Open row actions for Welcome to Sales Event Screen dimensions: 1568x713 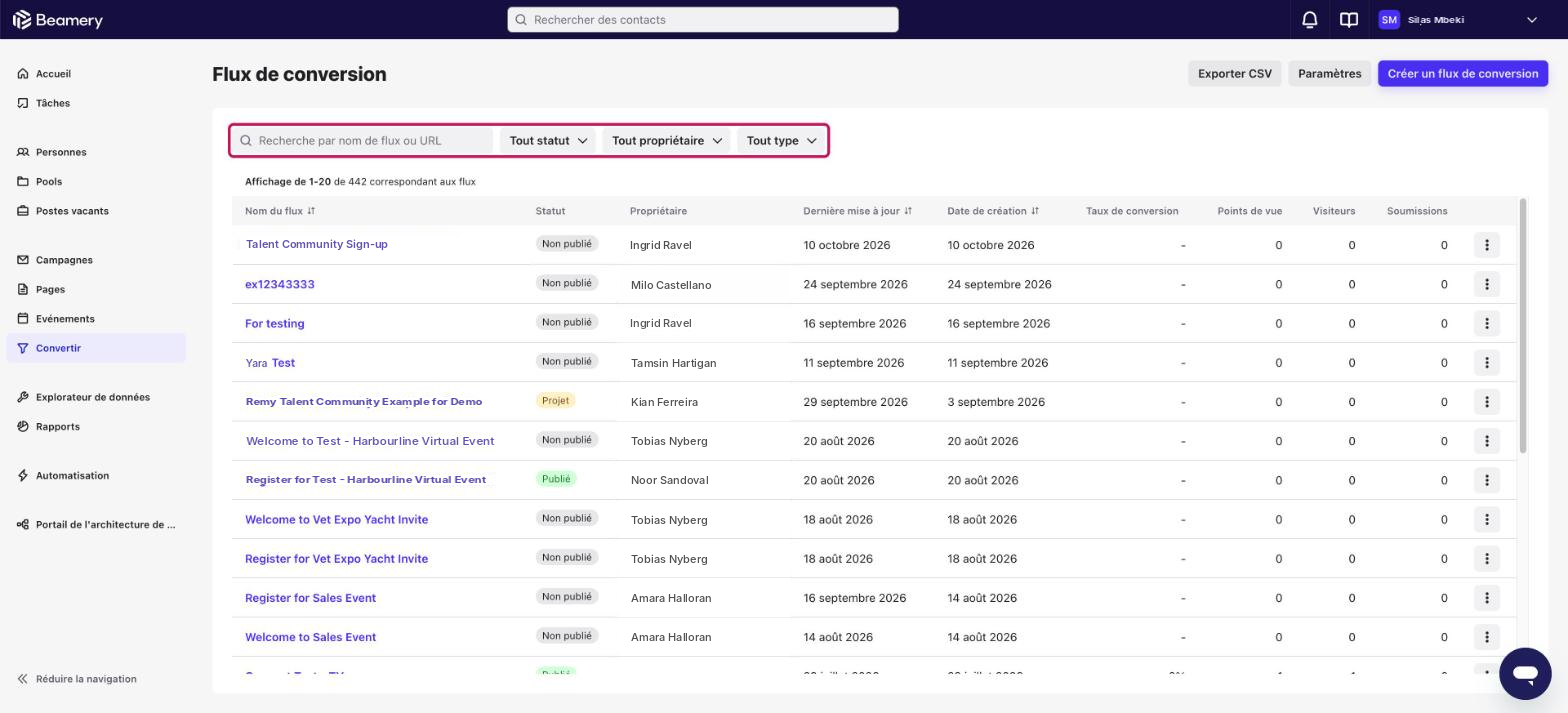[1487, 637]
